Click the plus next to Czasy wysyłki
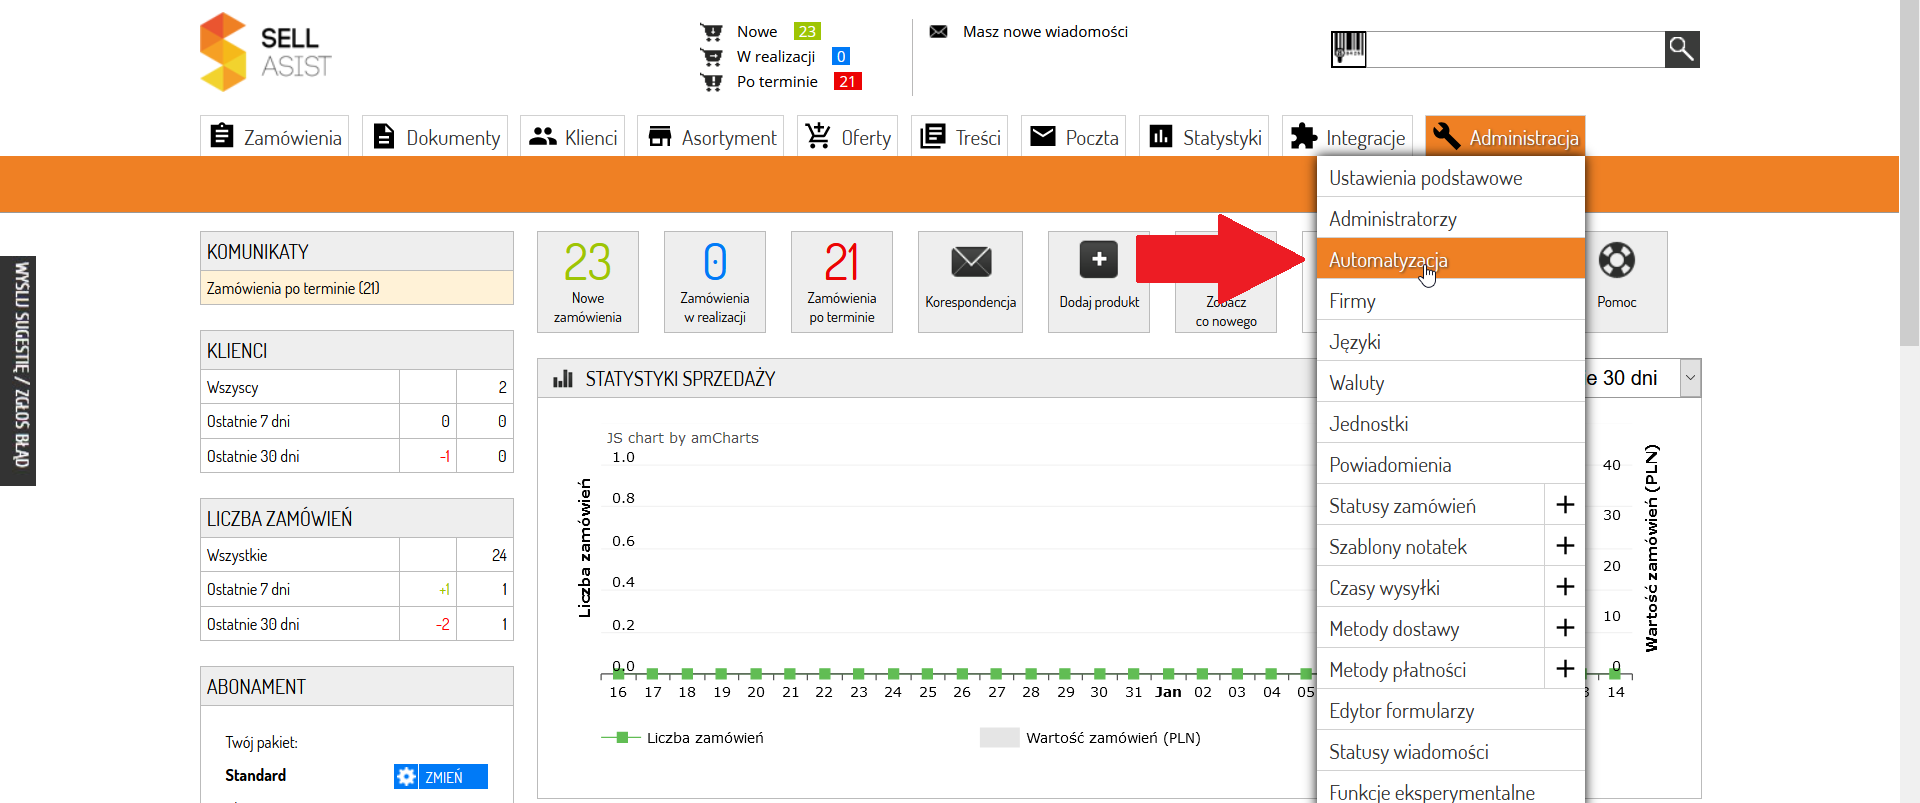 point(1566,587)
